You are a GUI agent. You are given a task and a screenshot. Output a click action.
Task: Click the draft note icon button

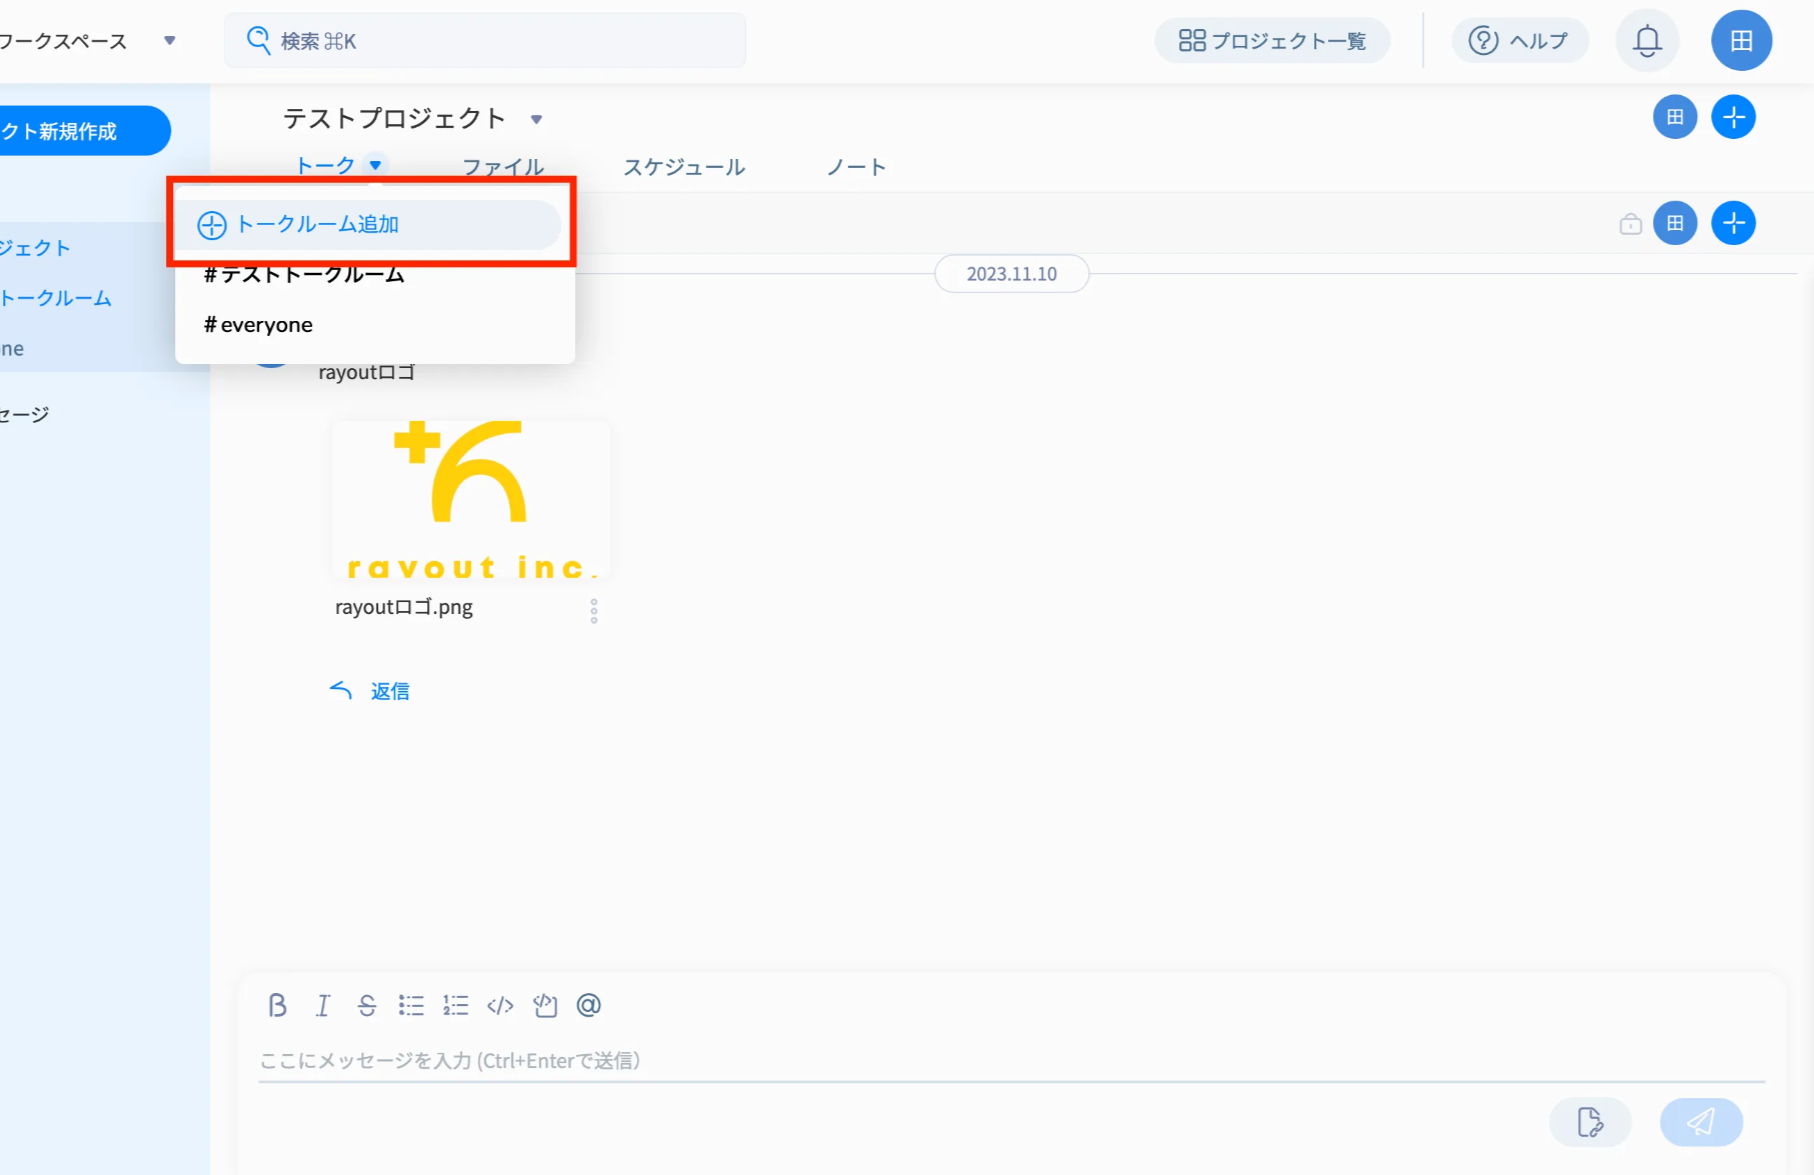pyautogui.click(x=1590, y=1122)
